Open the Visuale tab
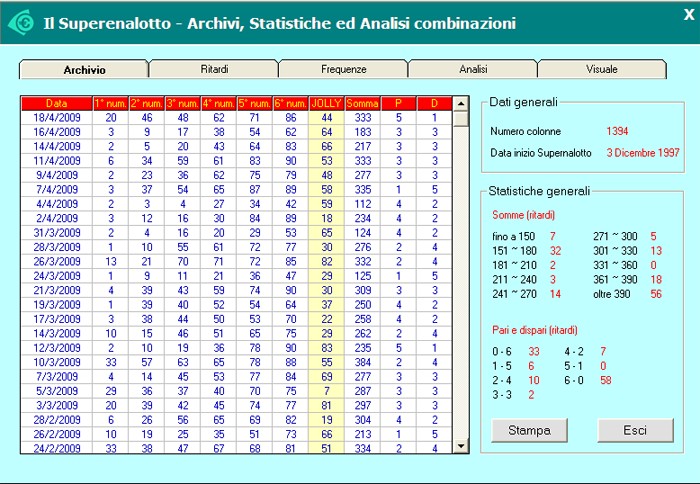The height and width of the screenshot is (484, 700). [602, 69]
